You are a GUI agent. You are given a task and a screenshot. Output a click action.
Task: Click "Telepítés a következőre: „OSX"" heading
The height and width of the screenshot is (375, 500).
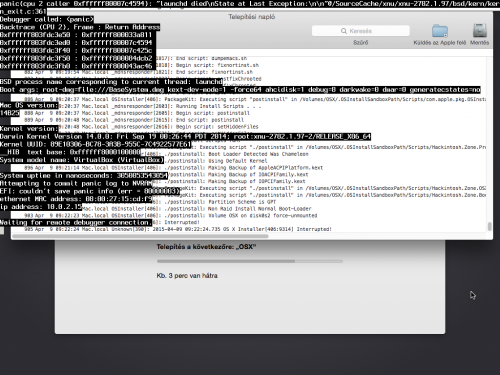tap(206, 247)
